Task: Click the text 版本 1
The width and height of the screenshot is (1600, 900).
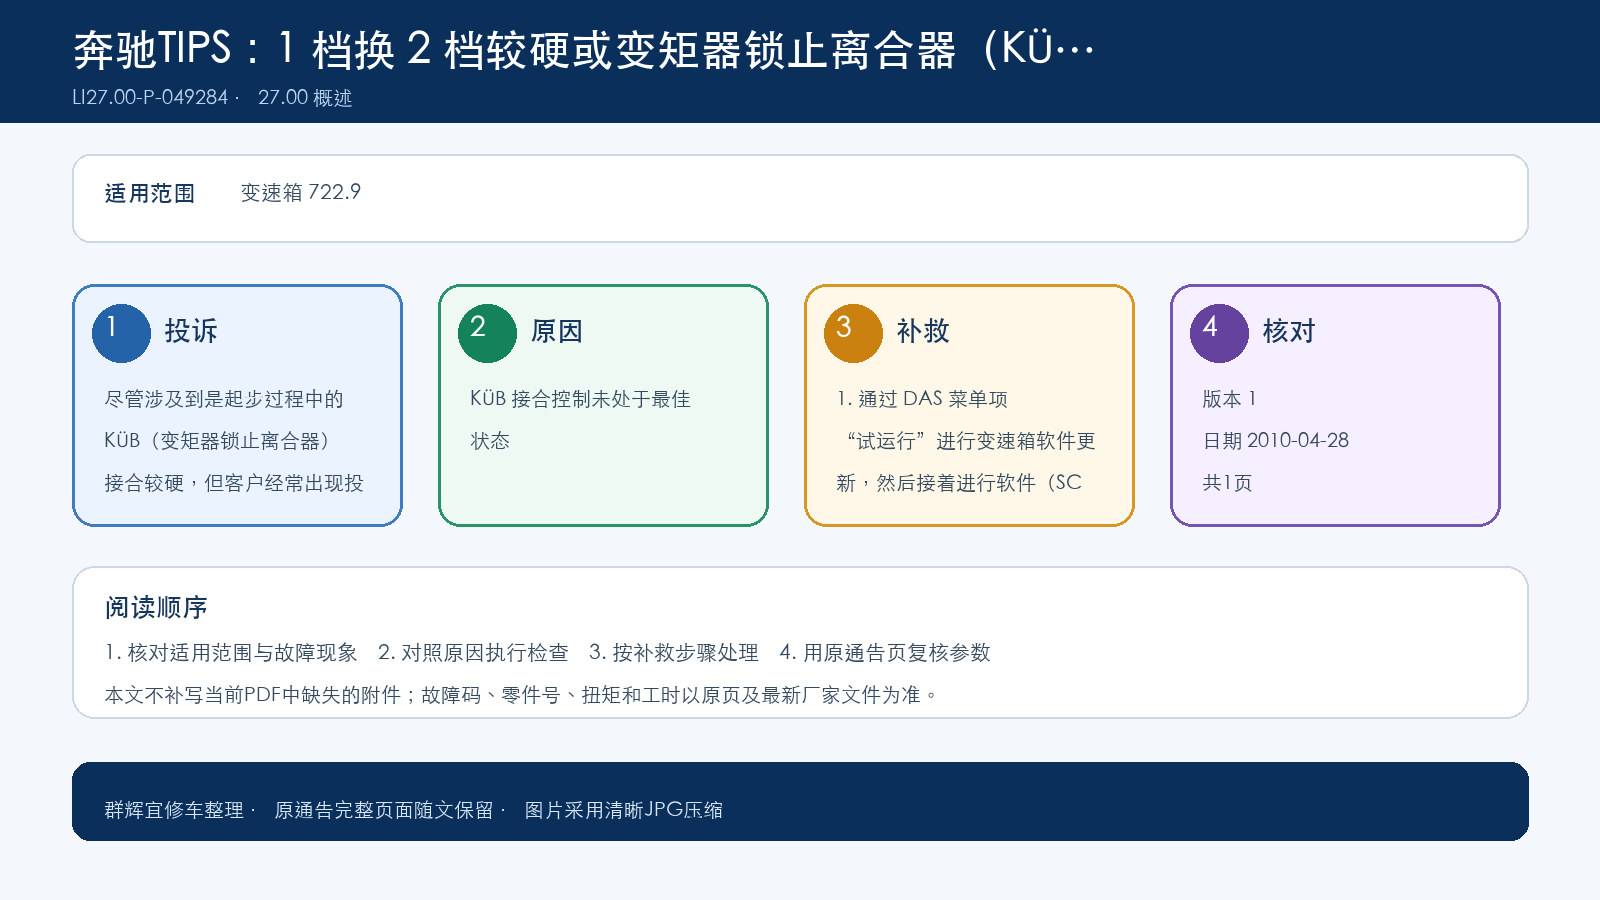Action: coord(1230,399)
